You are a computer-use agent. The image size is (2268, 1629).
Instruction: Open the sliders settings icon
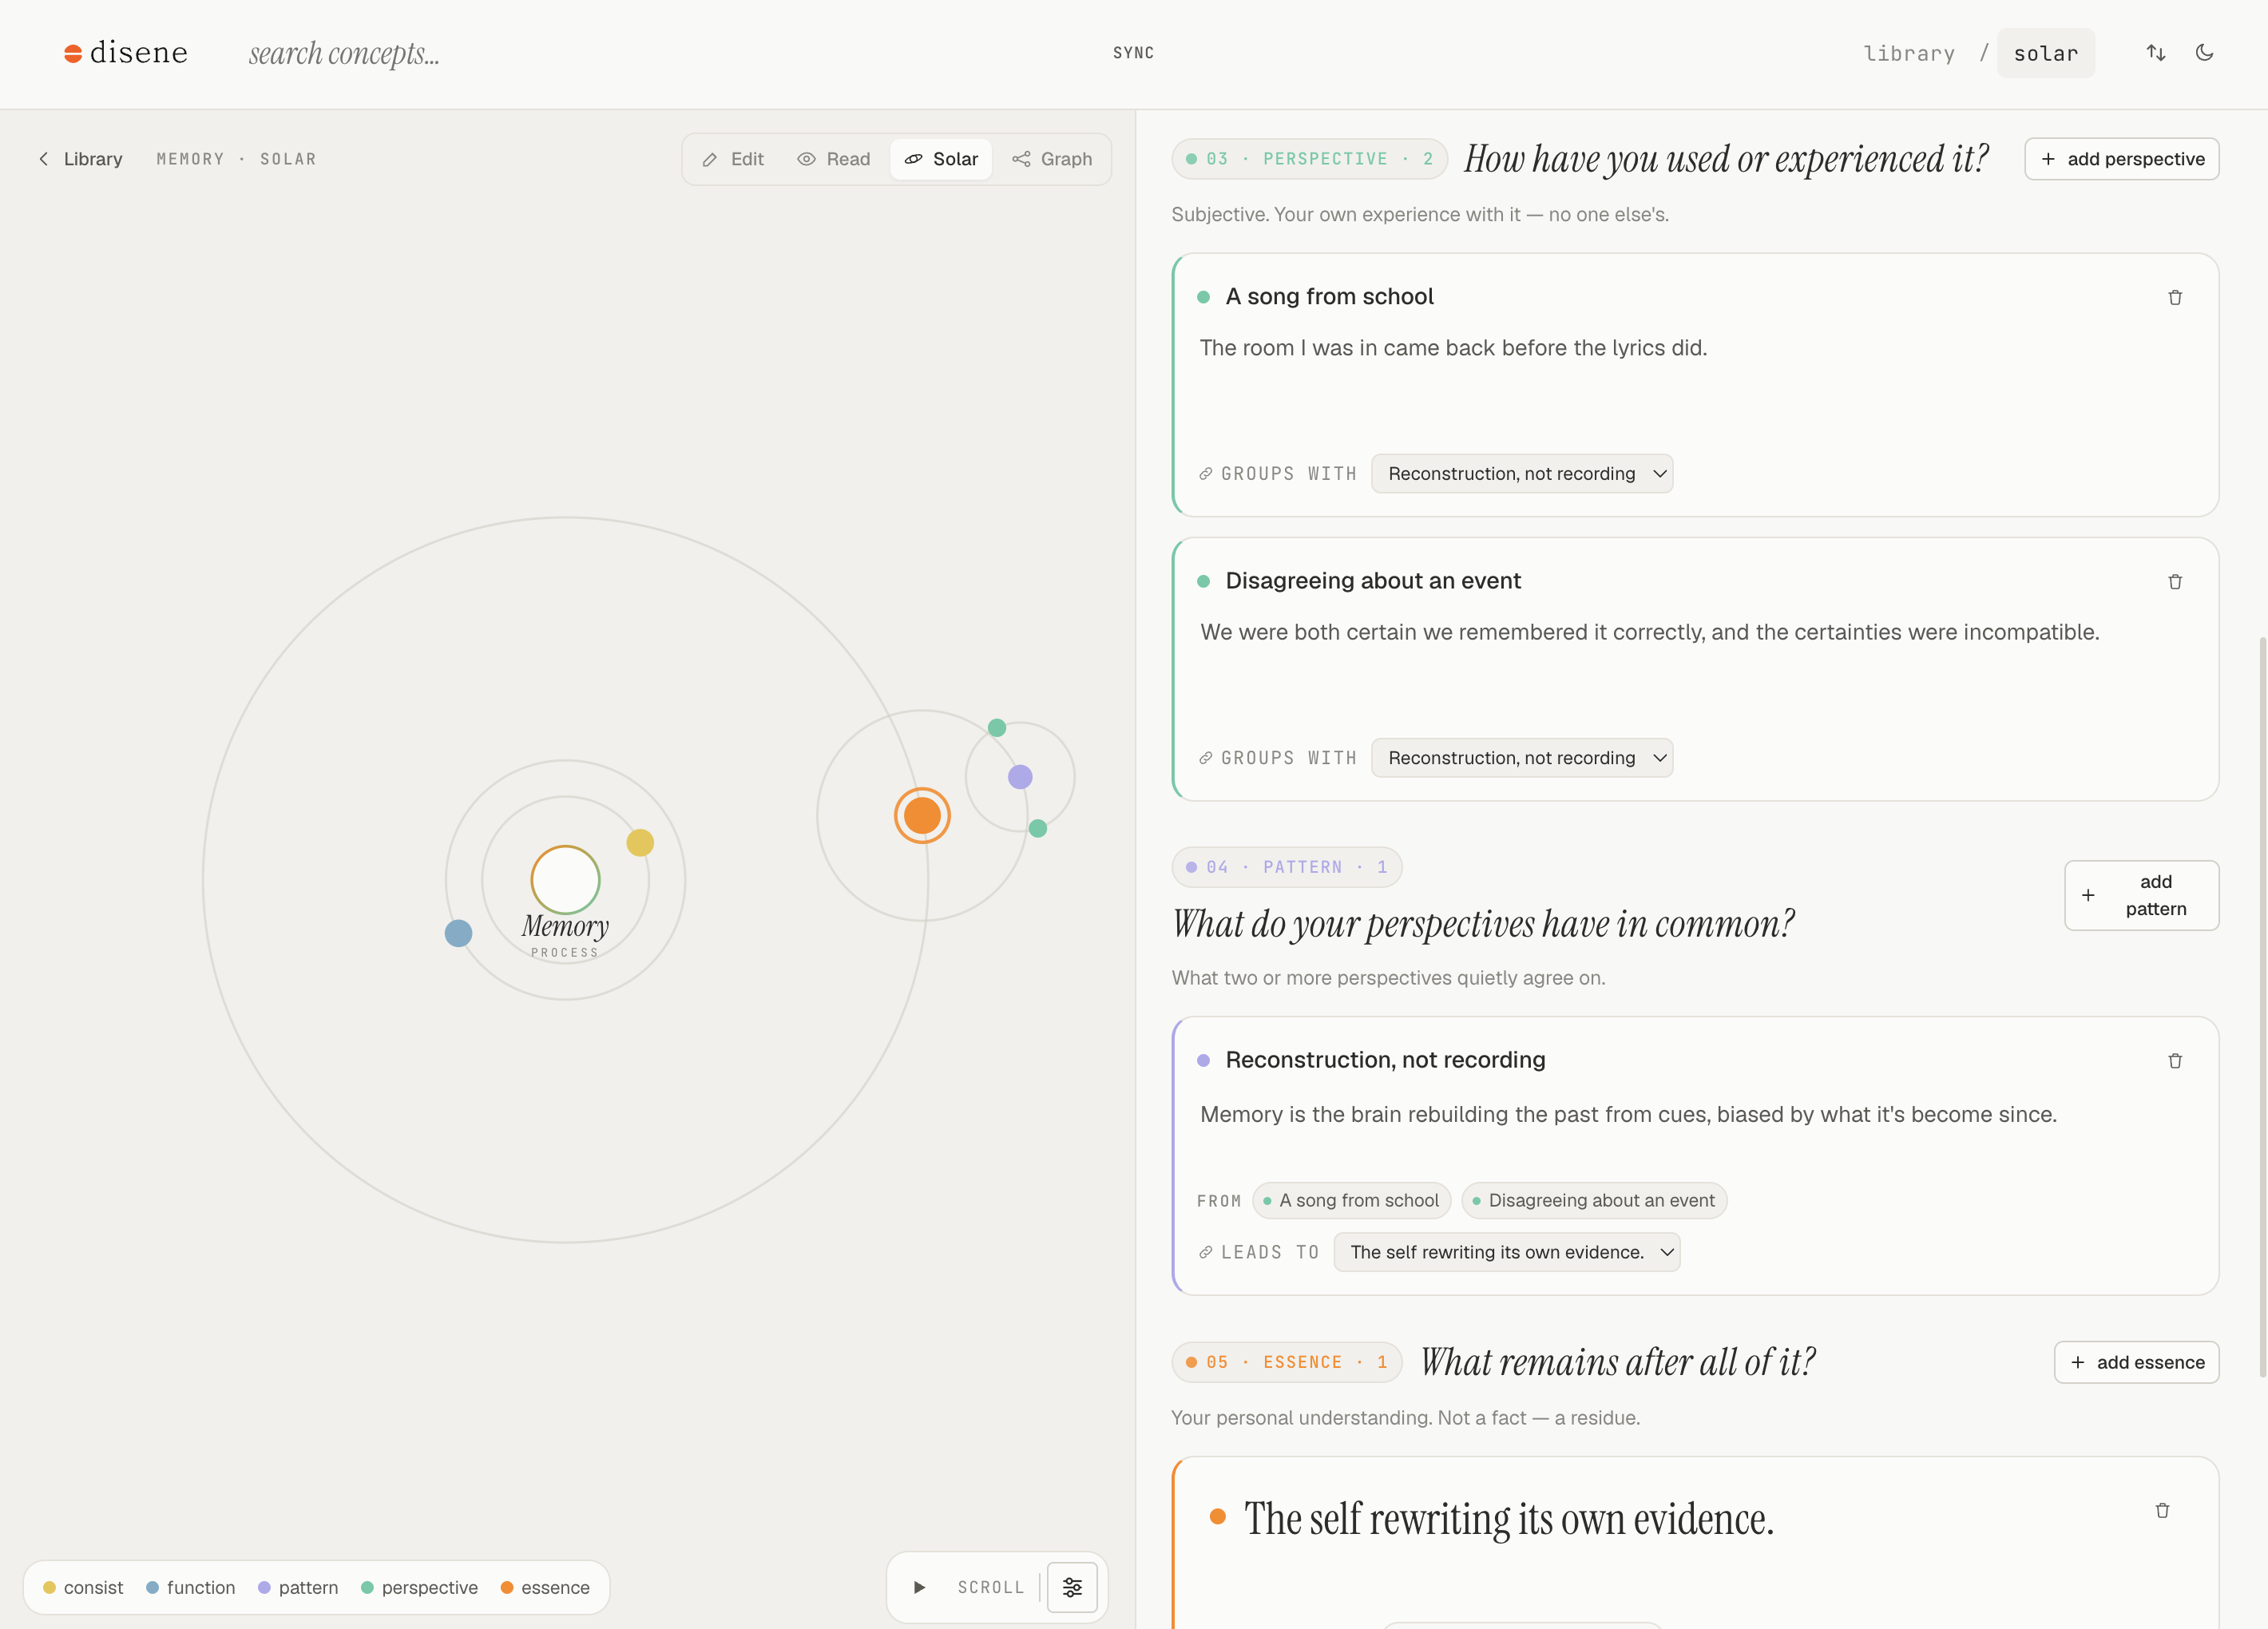(1072, 1587)
